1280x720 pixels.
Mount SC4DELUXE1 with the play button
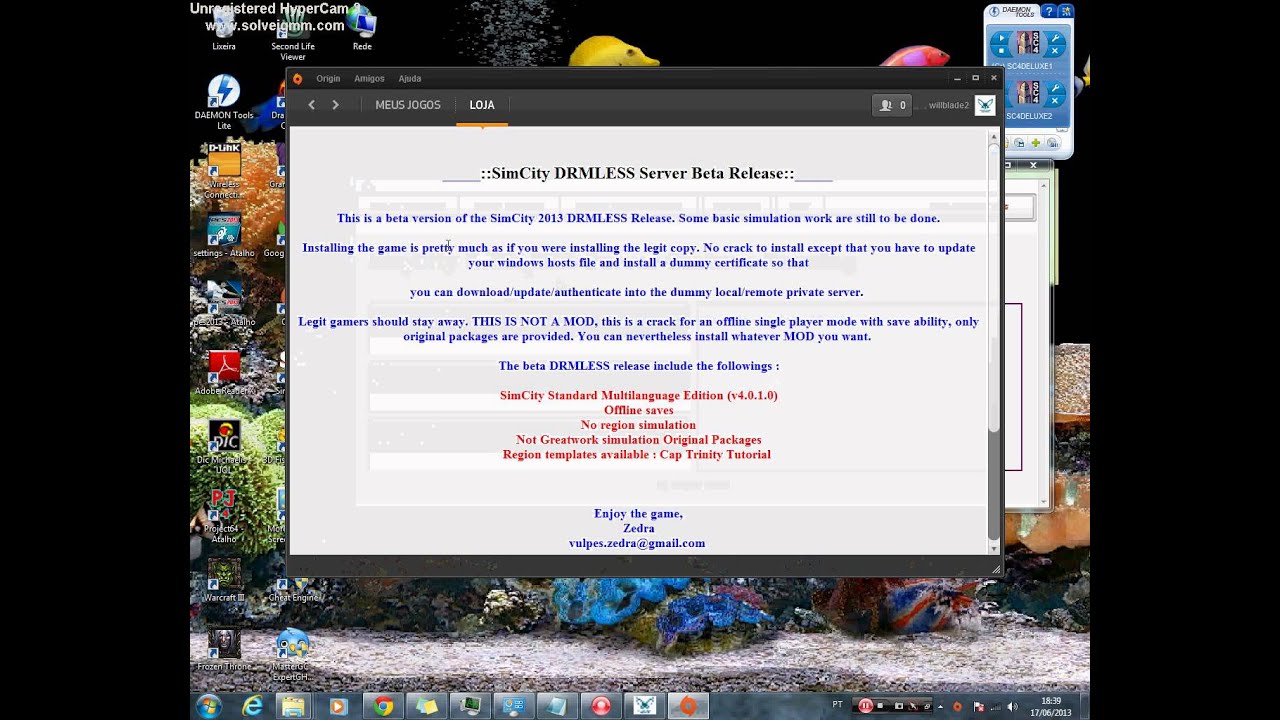coord(1002,37)
